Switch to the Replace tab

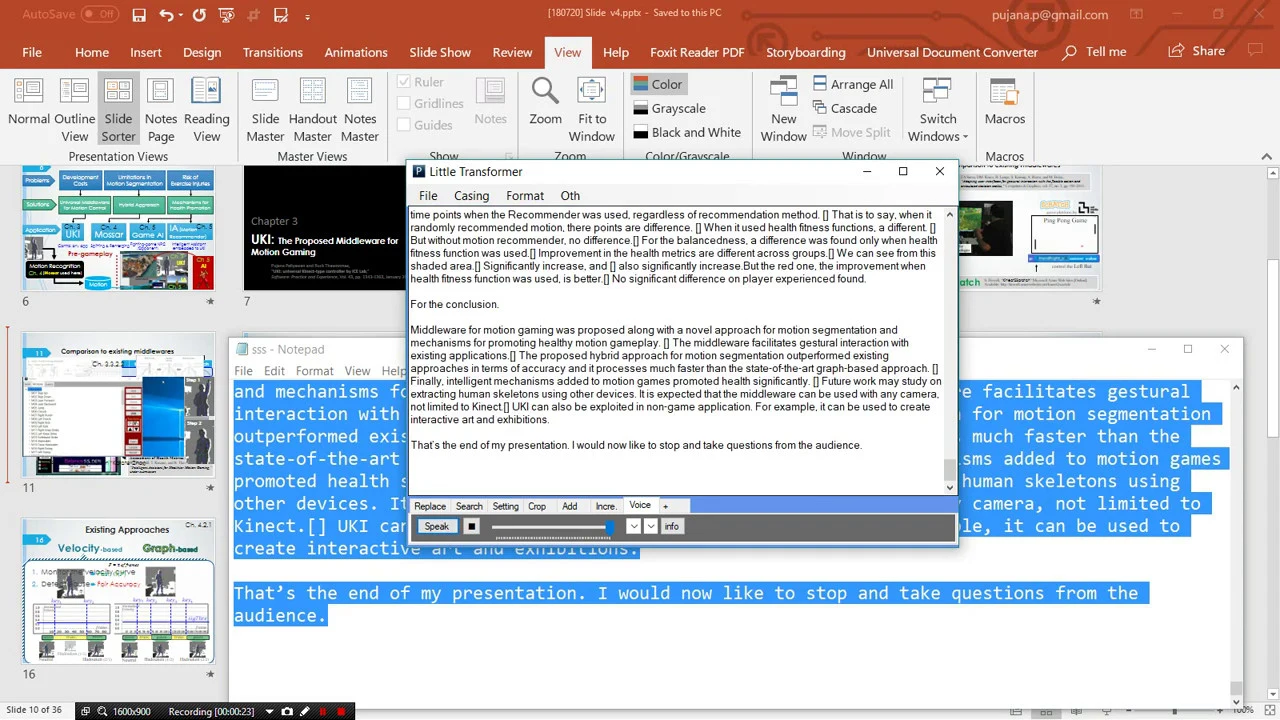(430, 506)
